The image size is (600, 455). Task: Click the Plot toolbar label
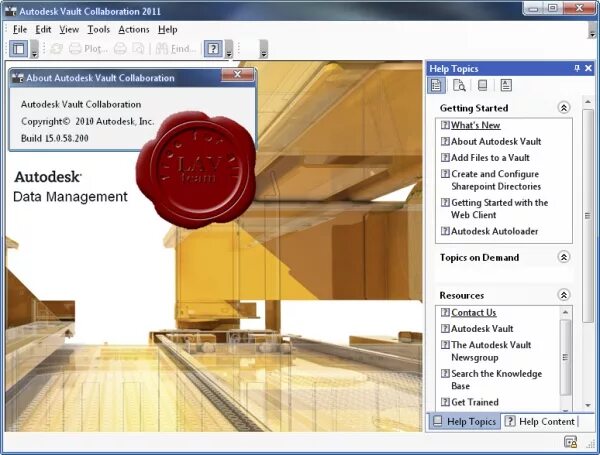point(95,49)
